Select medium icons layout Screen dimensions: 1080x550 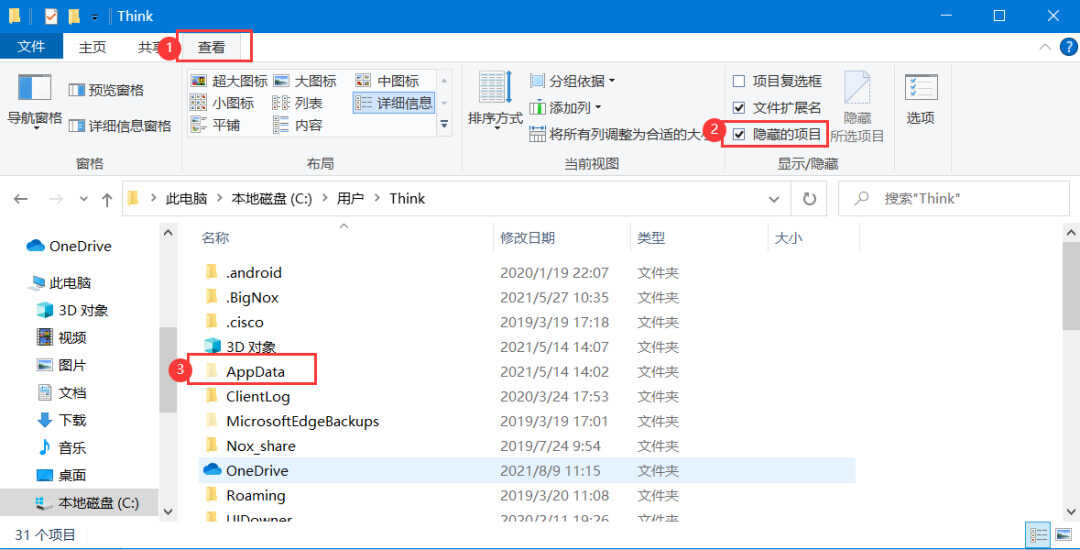[x=387, y=81]
